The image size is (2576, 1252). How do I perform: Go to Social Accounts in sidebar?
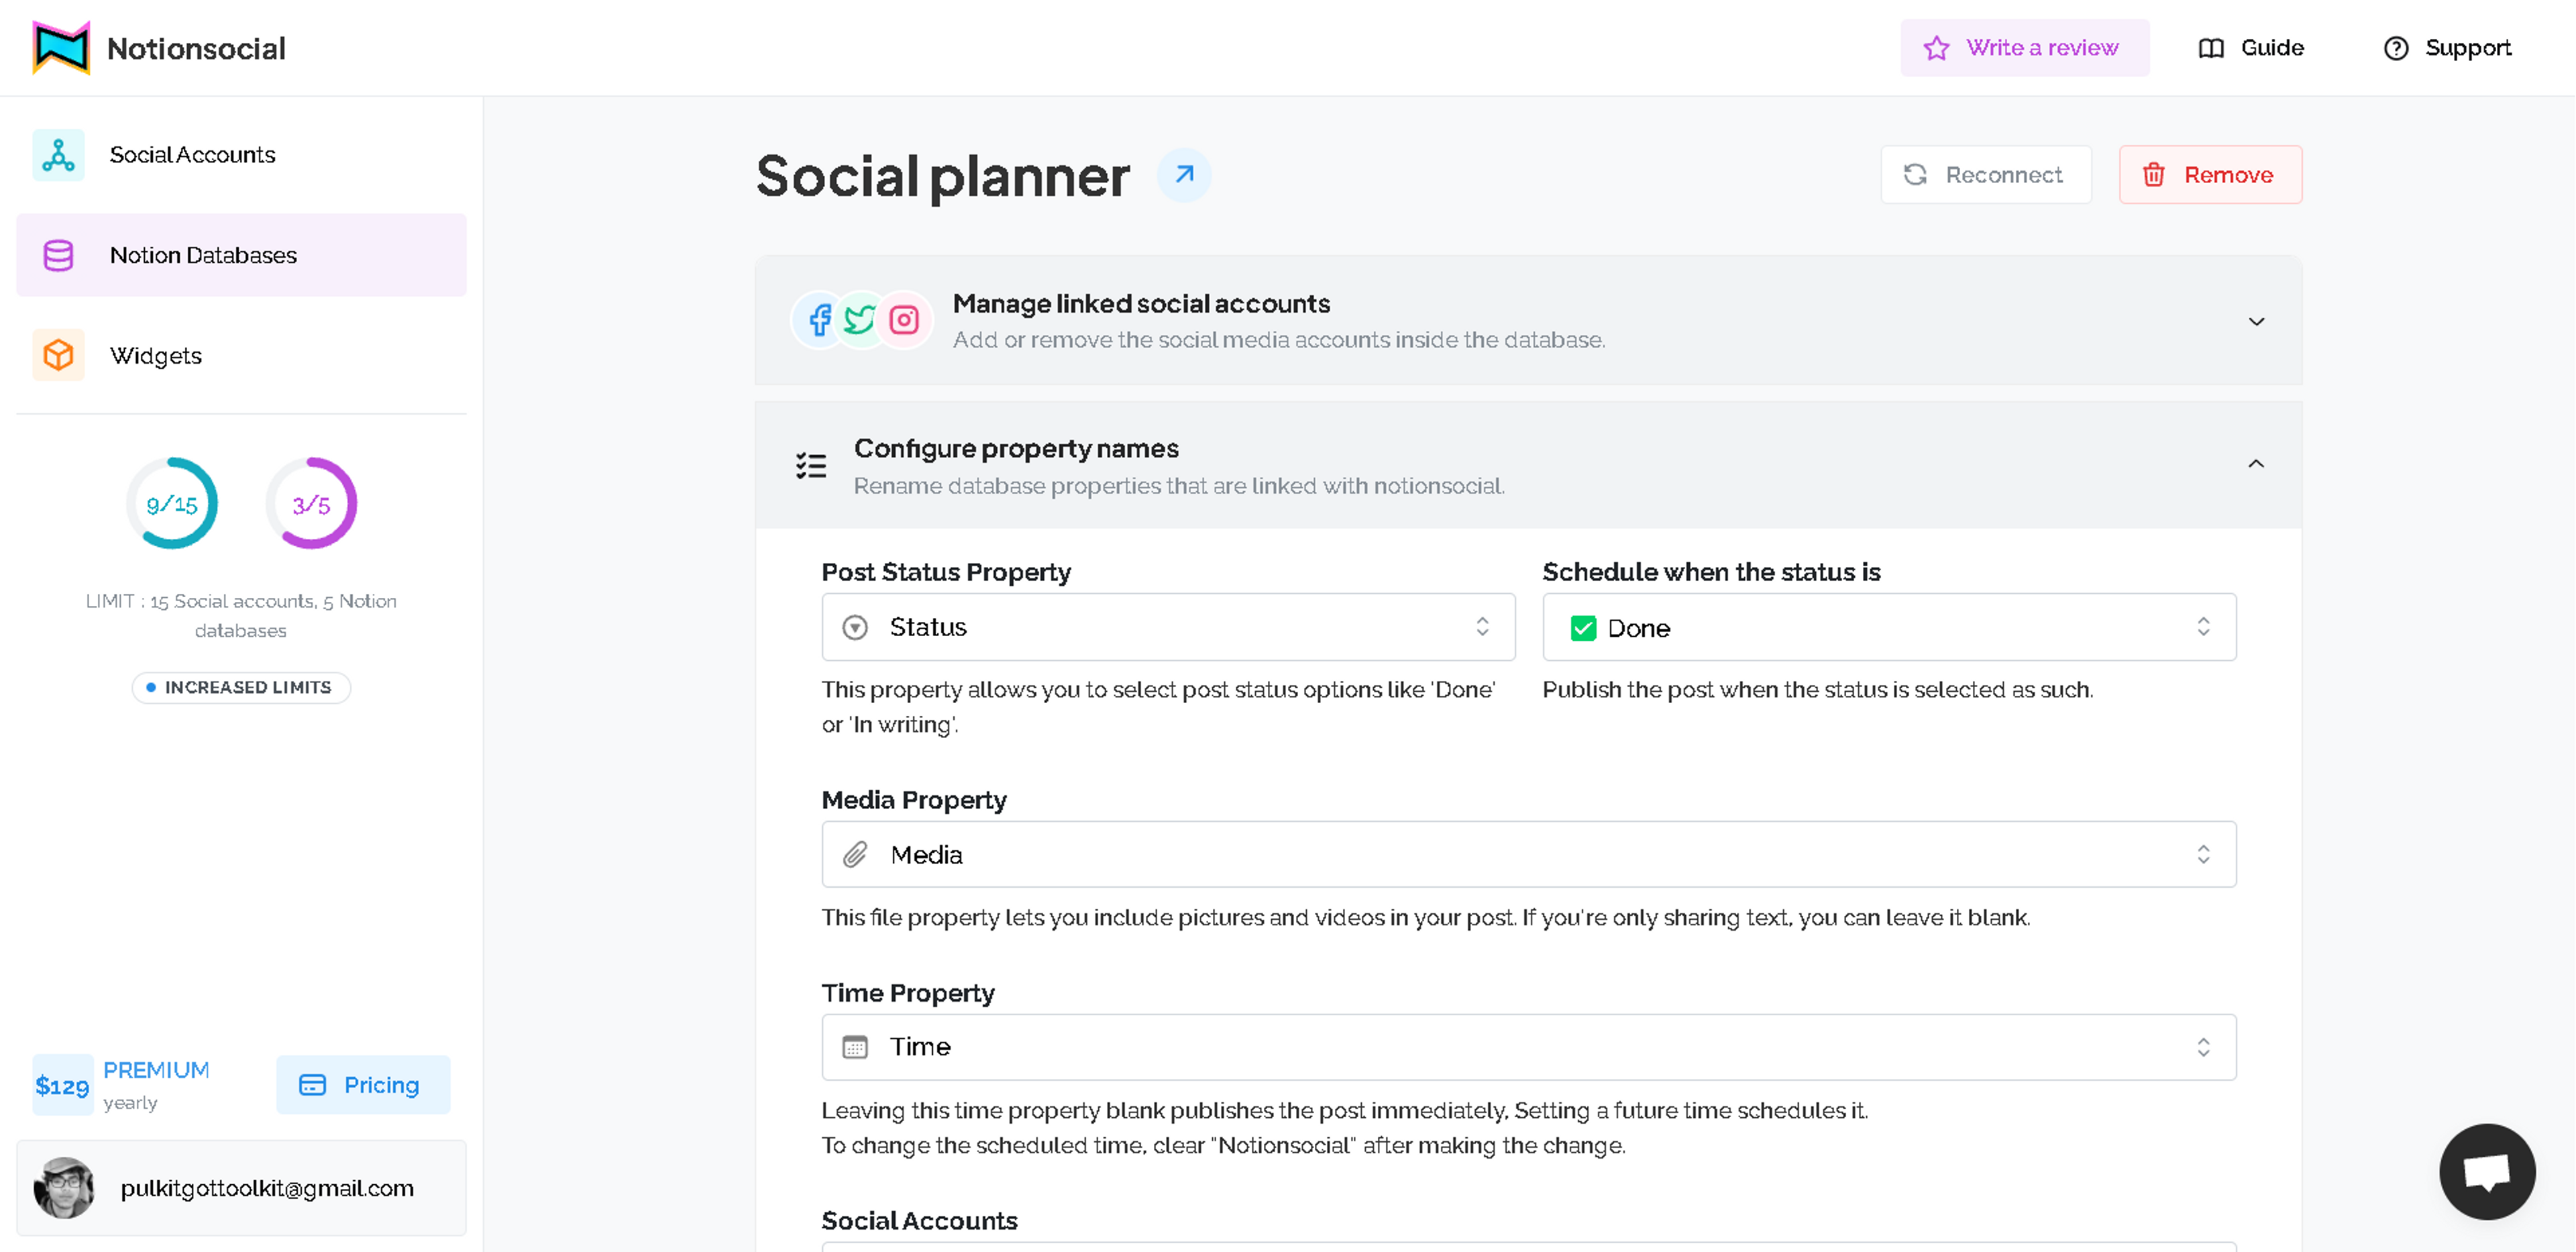(192, 155)
